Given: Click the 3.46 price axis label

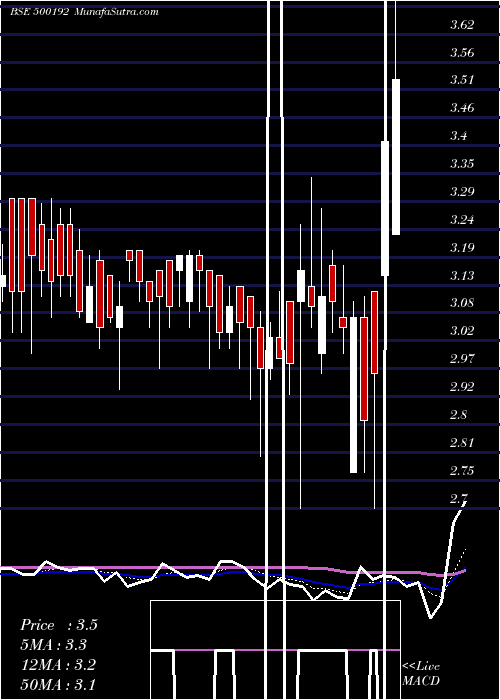Looking at the screenshot, I should [x=462, y=108].
